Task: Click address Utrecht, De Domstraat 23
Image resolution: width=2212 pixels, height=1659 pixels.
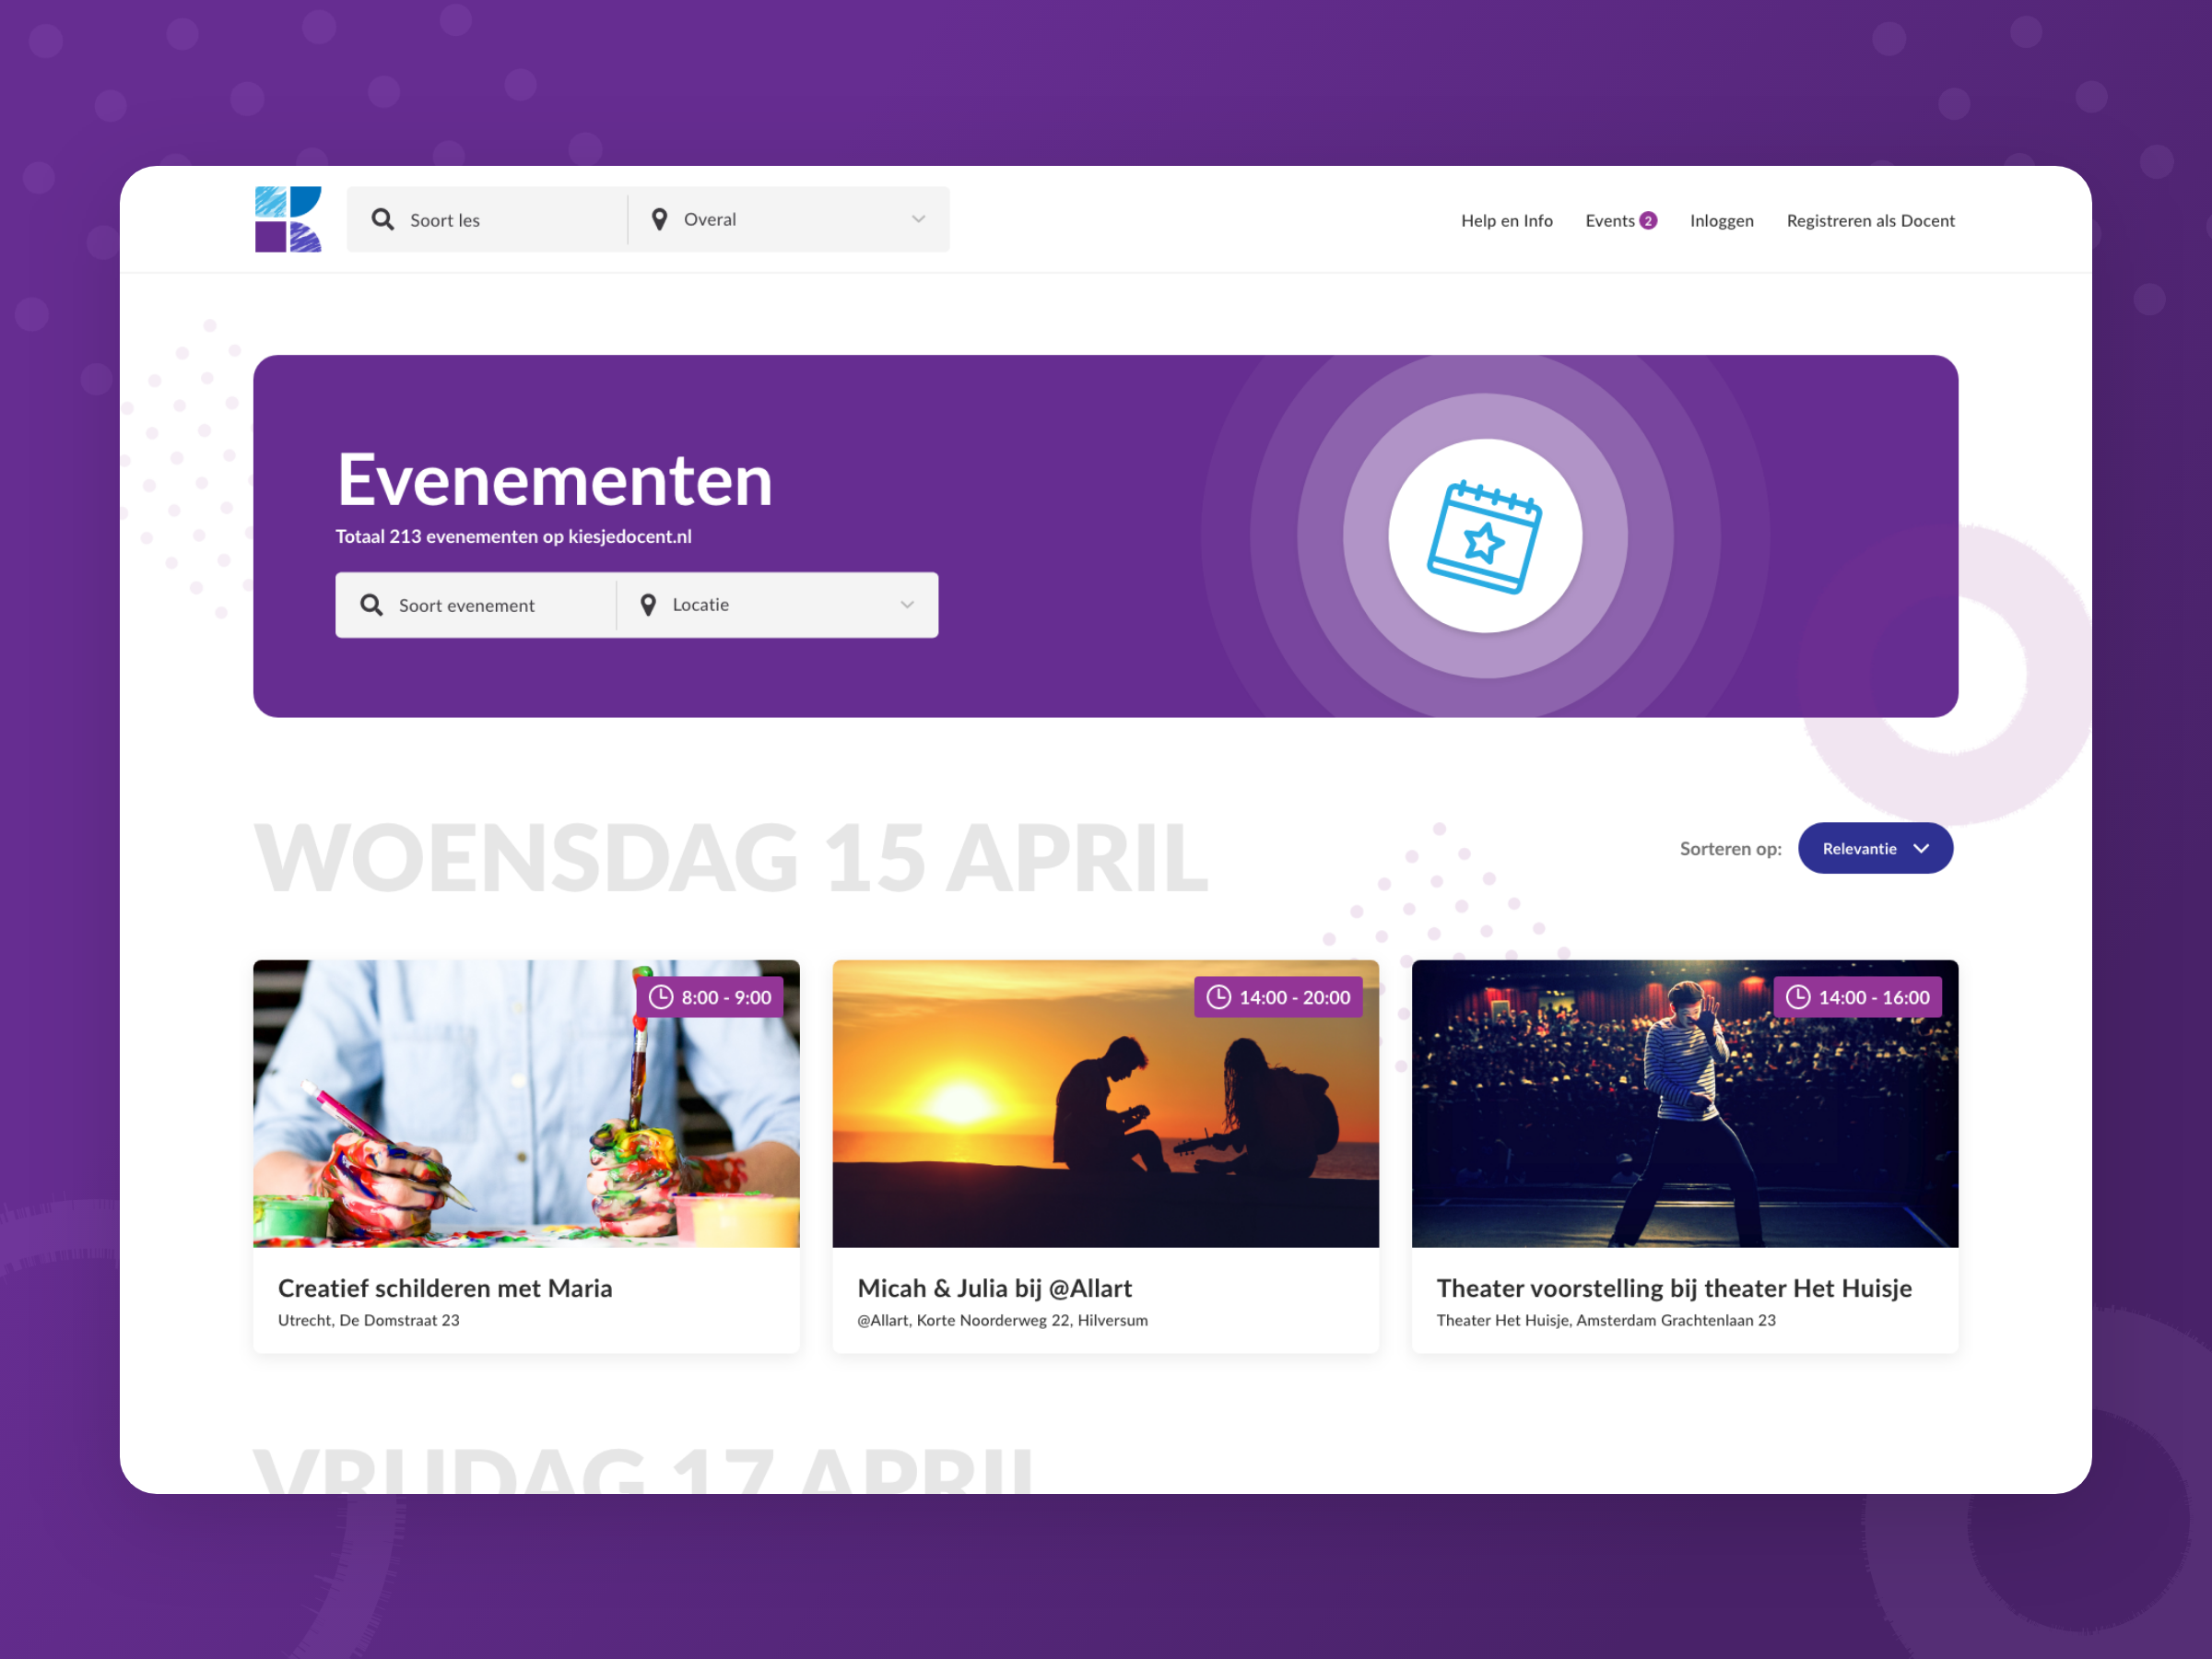Action: 369,1320
